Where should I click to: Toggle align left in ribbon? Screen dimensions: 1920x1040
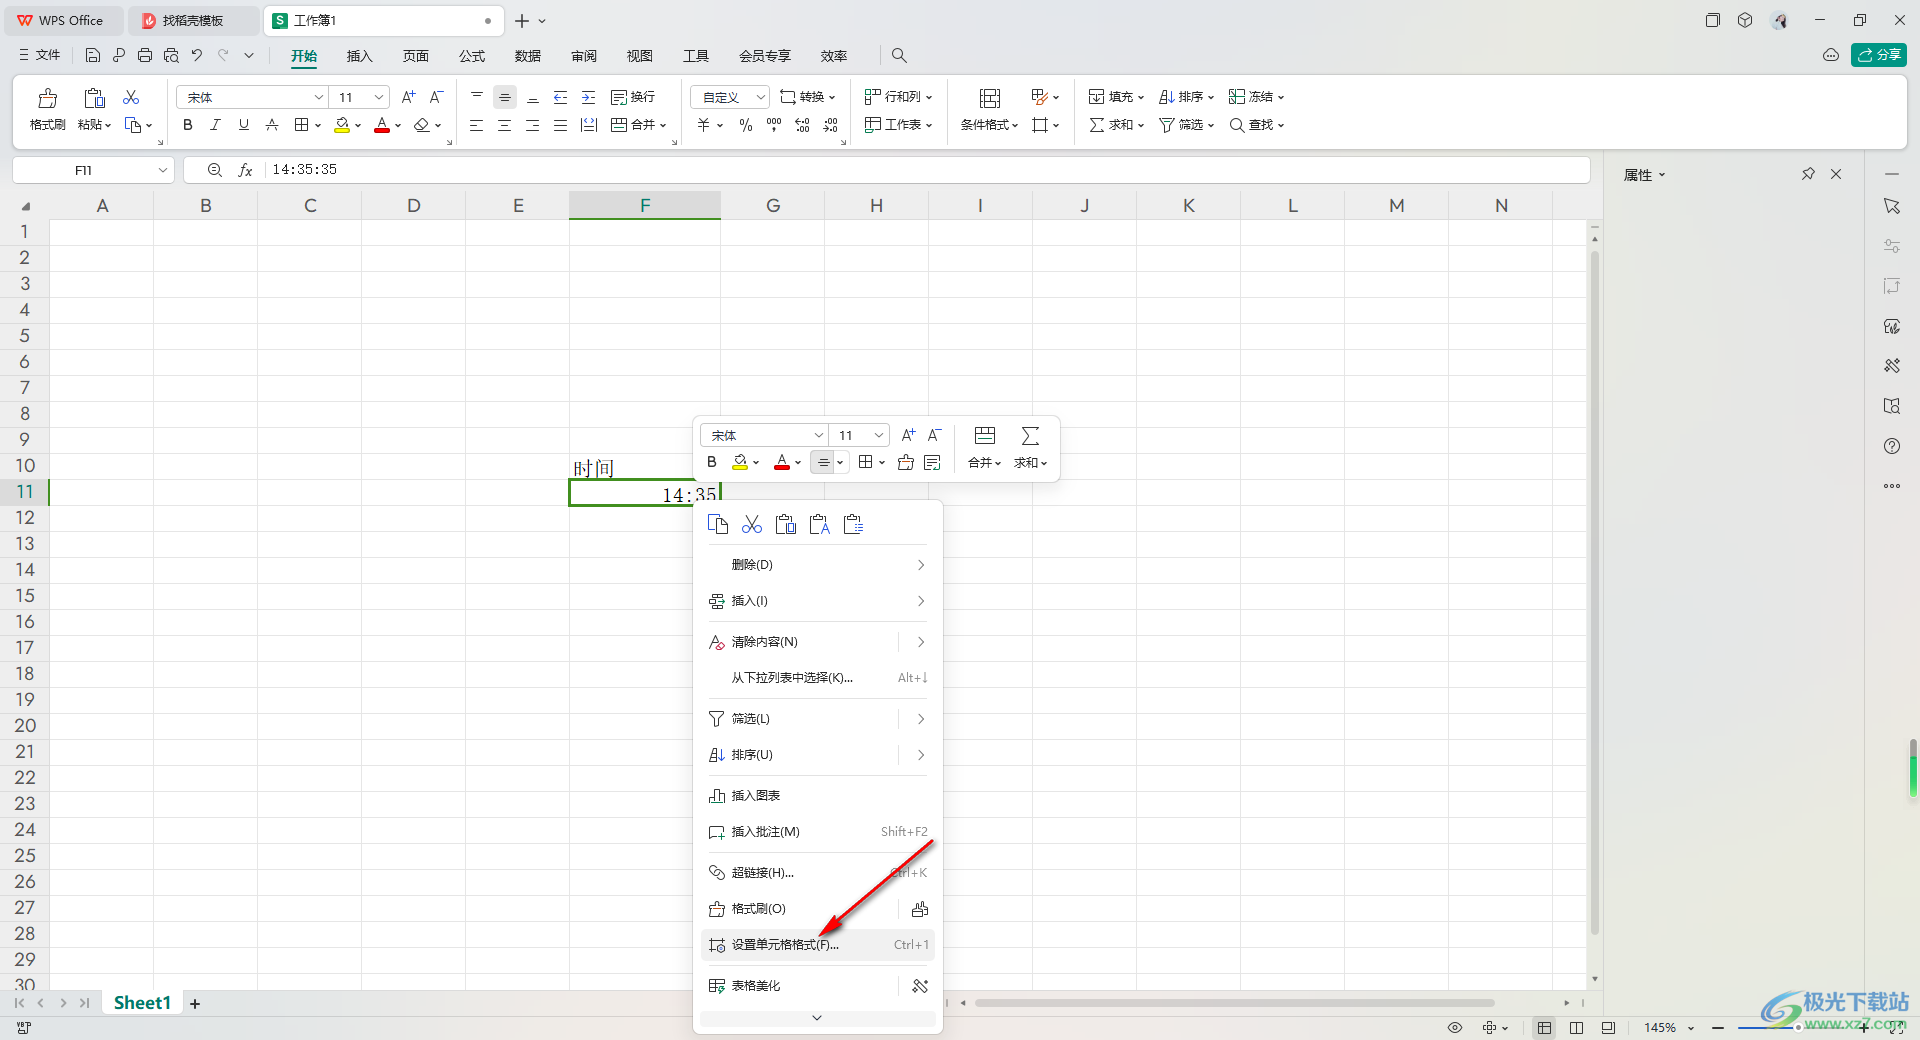[477, 125]
